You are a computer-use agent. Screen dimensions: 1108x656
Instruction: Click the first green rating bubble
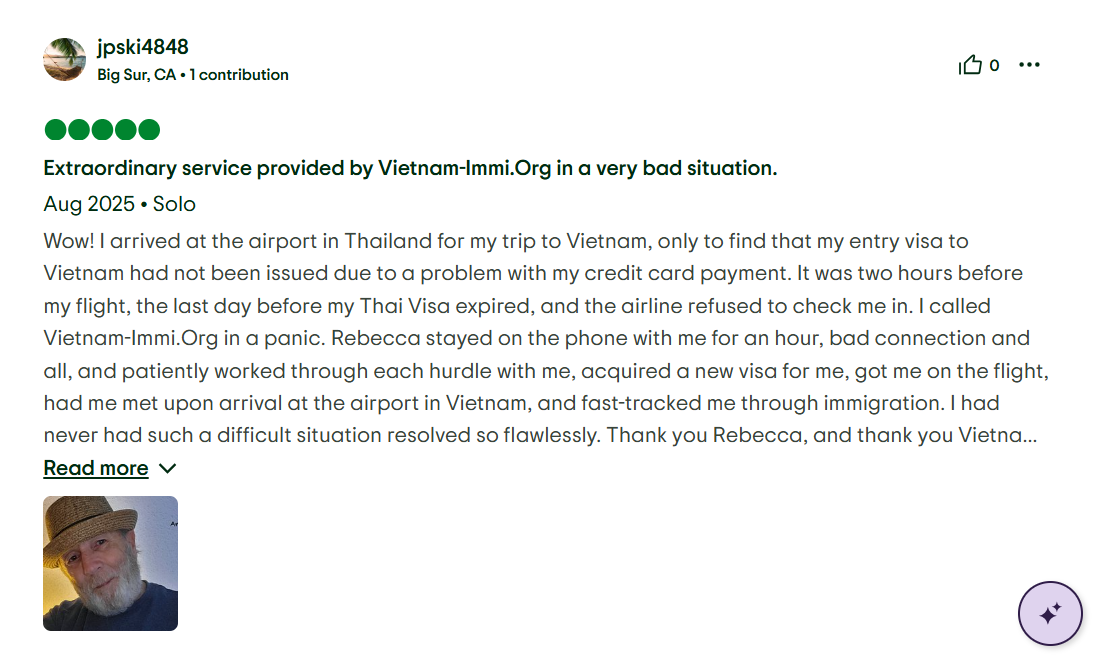(x=55, y=130)
